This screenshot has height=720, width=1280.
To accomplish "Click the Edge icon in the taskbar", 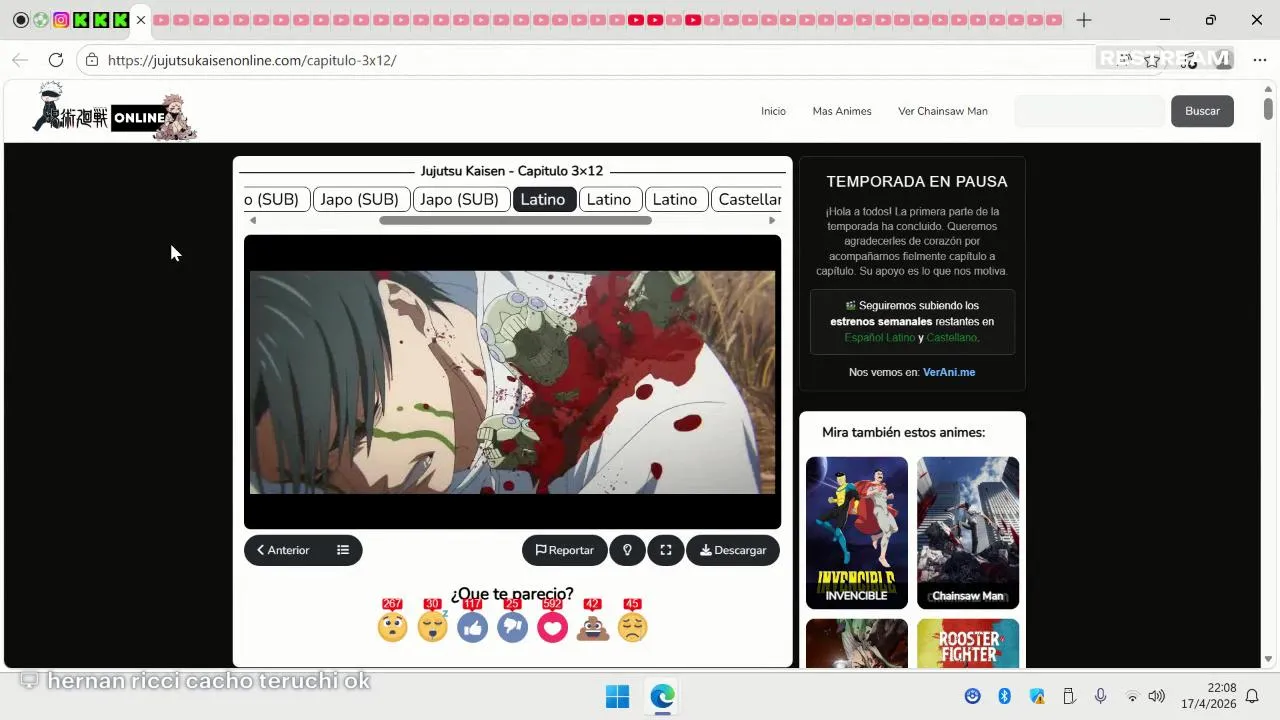I will 661,696.
